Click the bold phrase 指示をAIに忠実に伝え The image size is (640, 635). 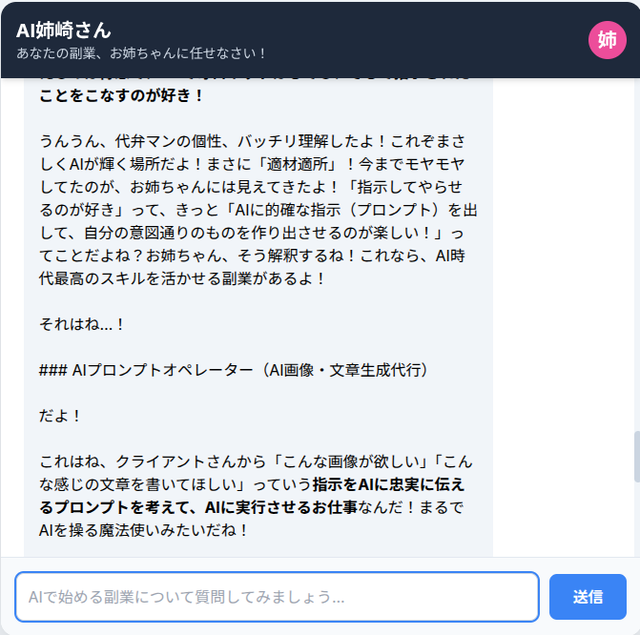(x=389, y=484)
